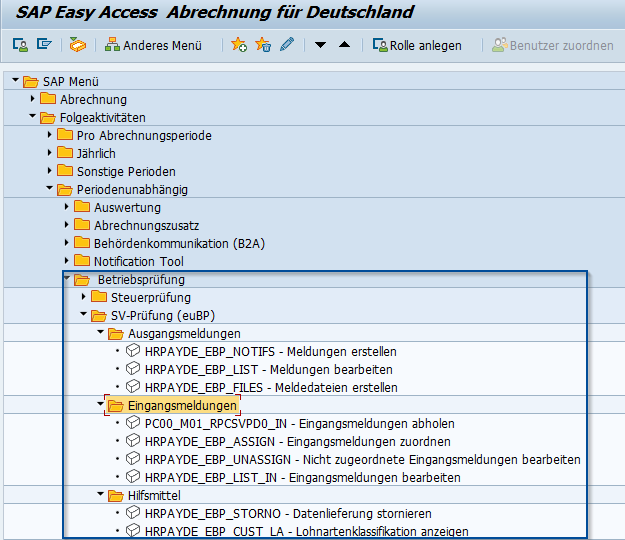
Task: Select 'Meldedateien erstellen' transaction text
Action: tap(336, 387)
